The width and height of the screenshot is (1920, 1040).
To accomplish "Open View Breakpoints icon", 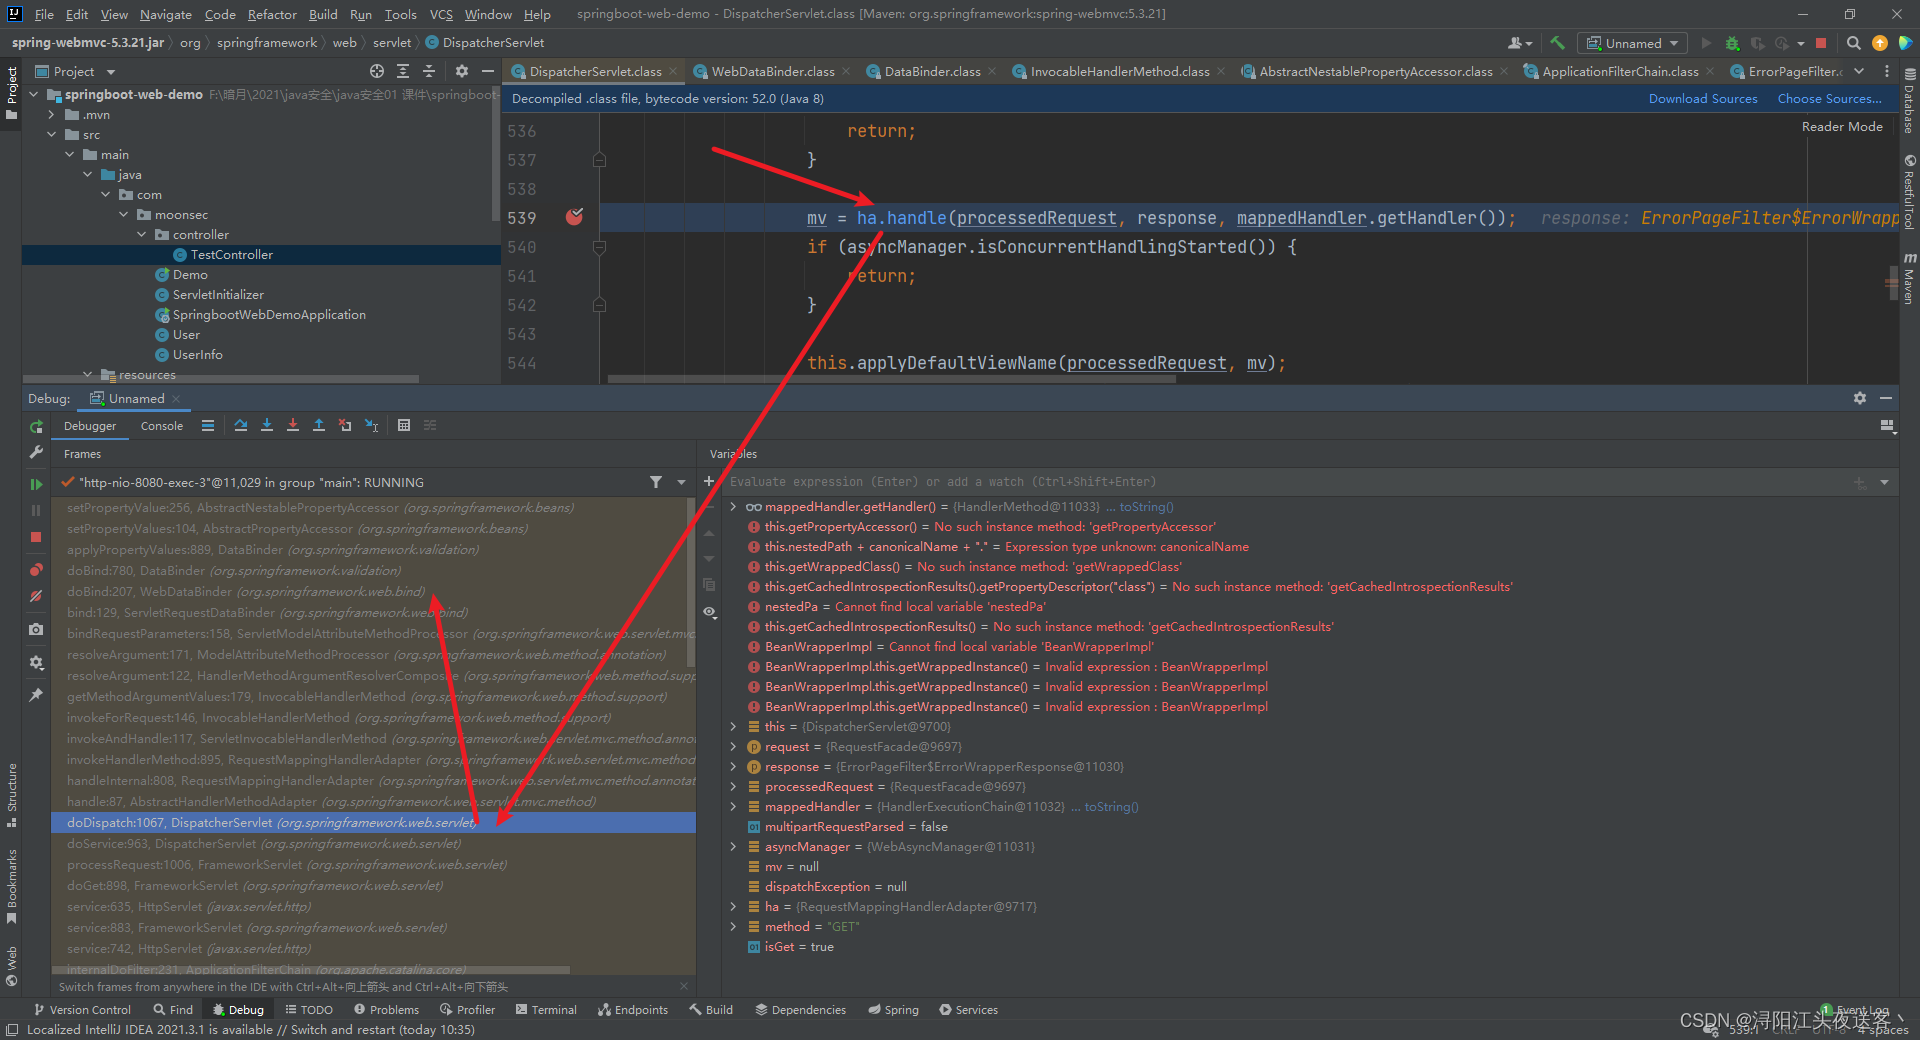I will (x=36, y=569).
